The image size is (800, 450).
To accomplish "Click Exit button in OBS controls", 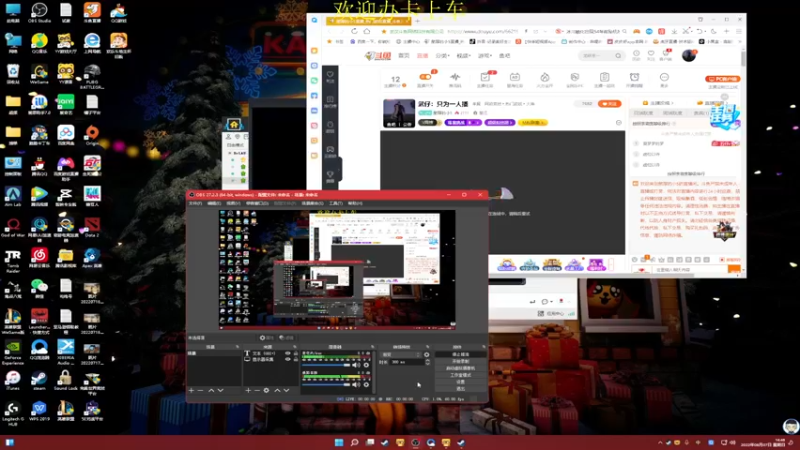I will pyautogui.click(x=461, y=389).
